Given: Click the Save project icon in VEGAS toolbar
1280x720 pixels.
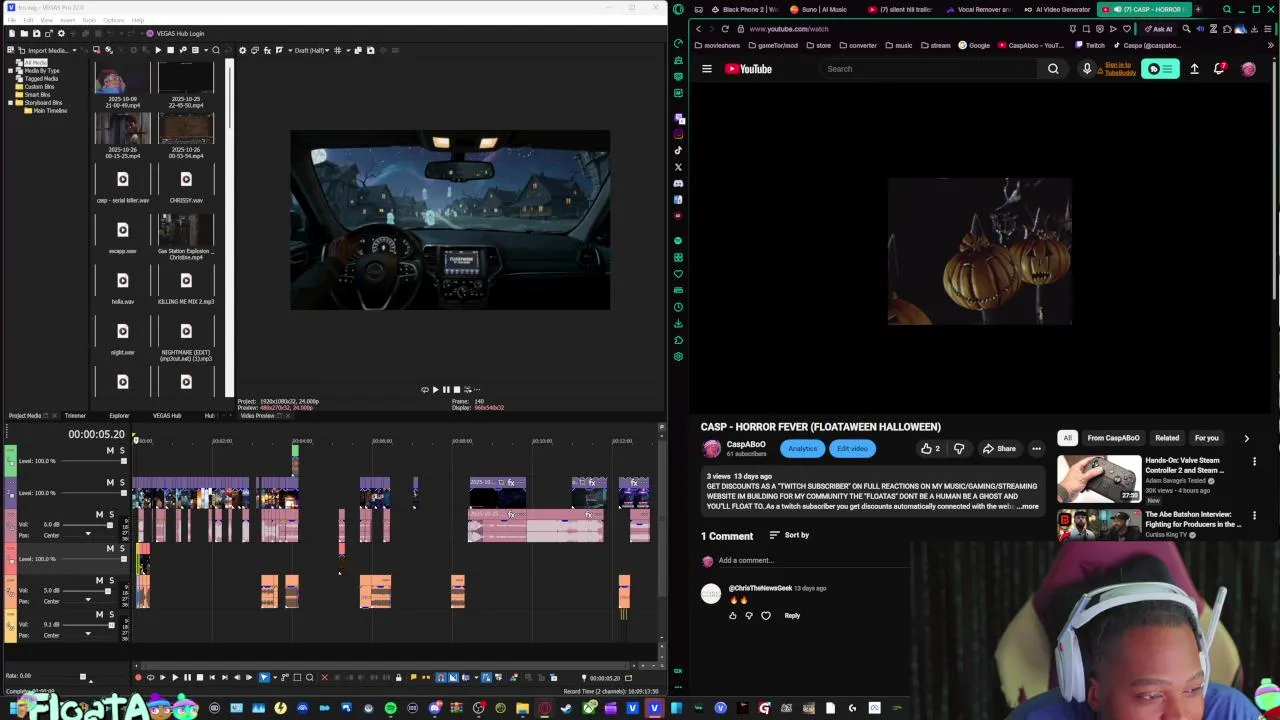Looking at the screenshot, I should point(36,34).
